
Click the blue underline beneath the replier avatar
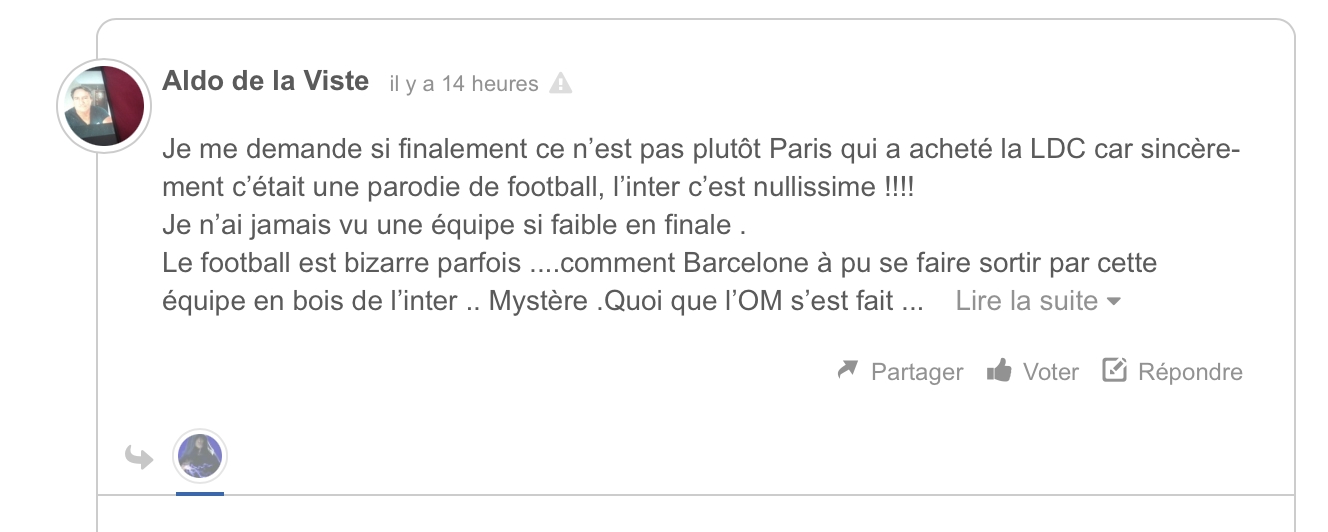tap(200, 492)
